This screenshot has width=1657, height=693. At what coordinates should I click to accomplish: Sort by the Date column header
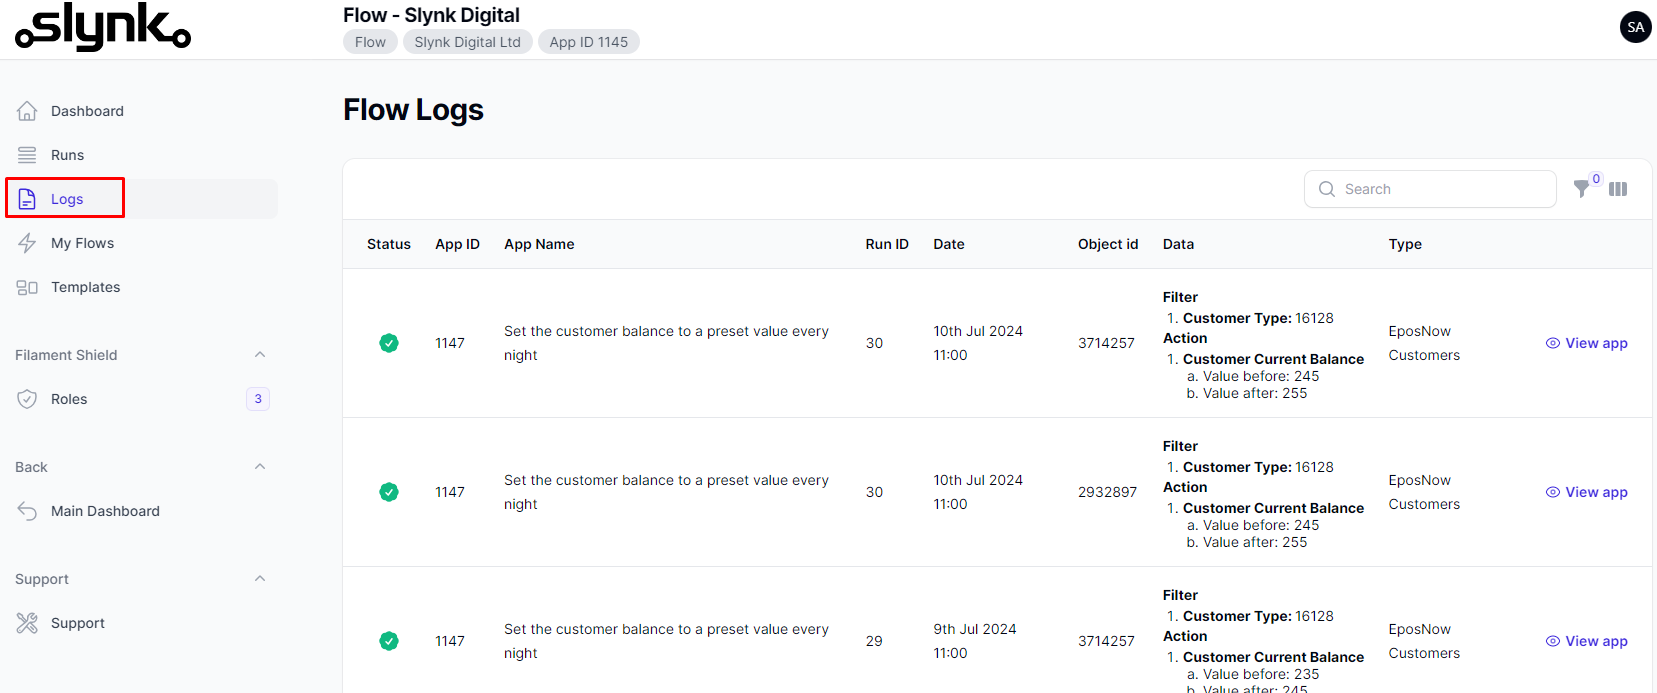click(949, 244)
